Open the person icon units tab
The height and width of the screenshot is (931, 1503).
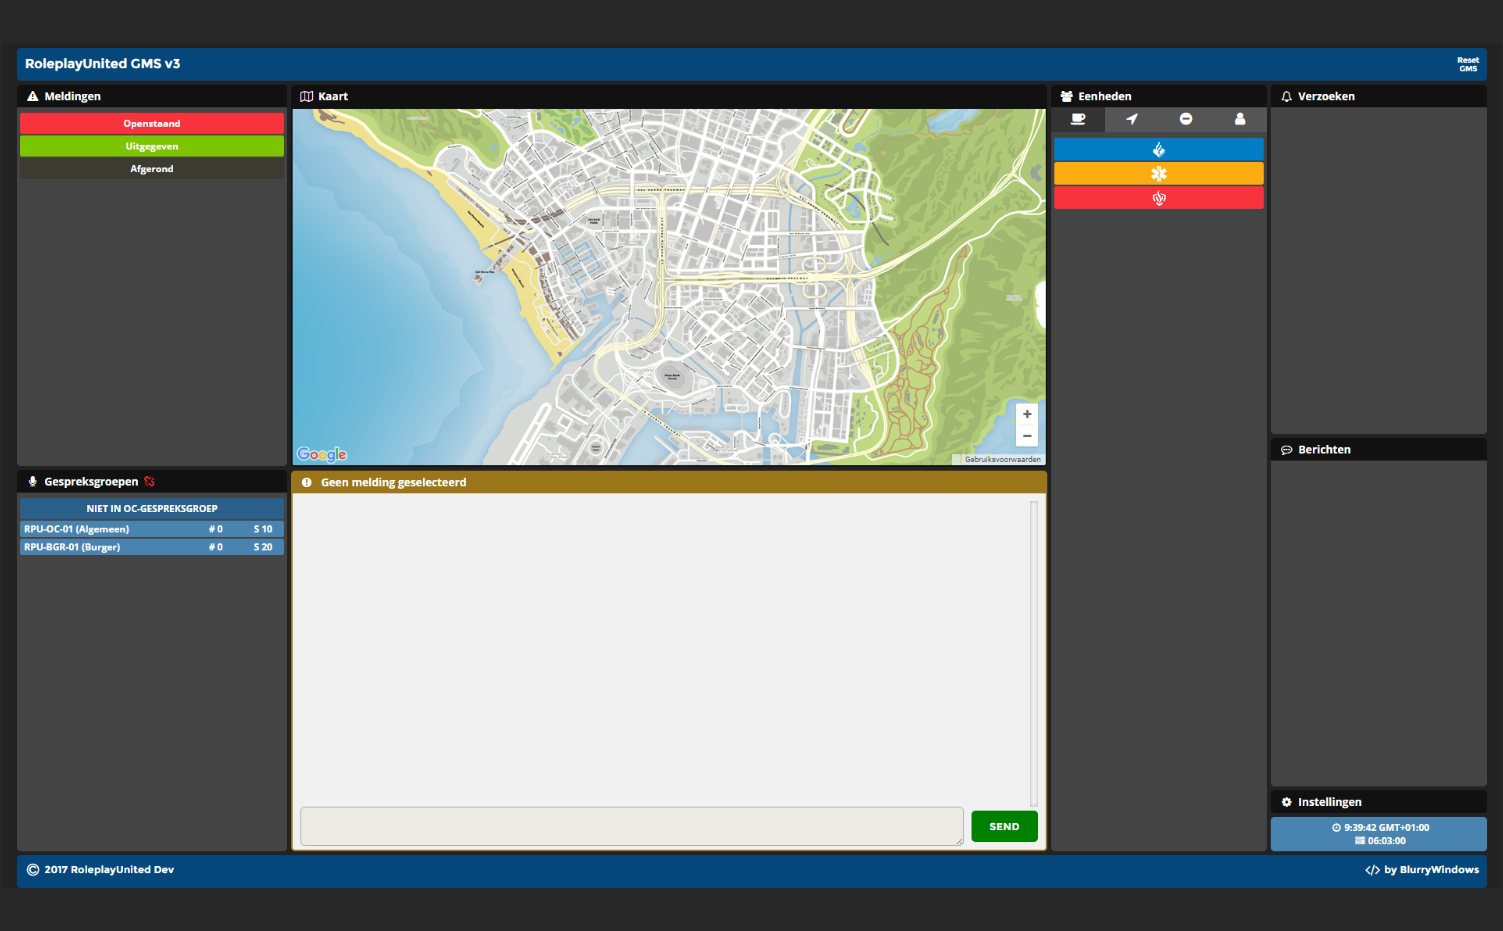pyautogui.click(x=1240, y=119)
